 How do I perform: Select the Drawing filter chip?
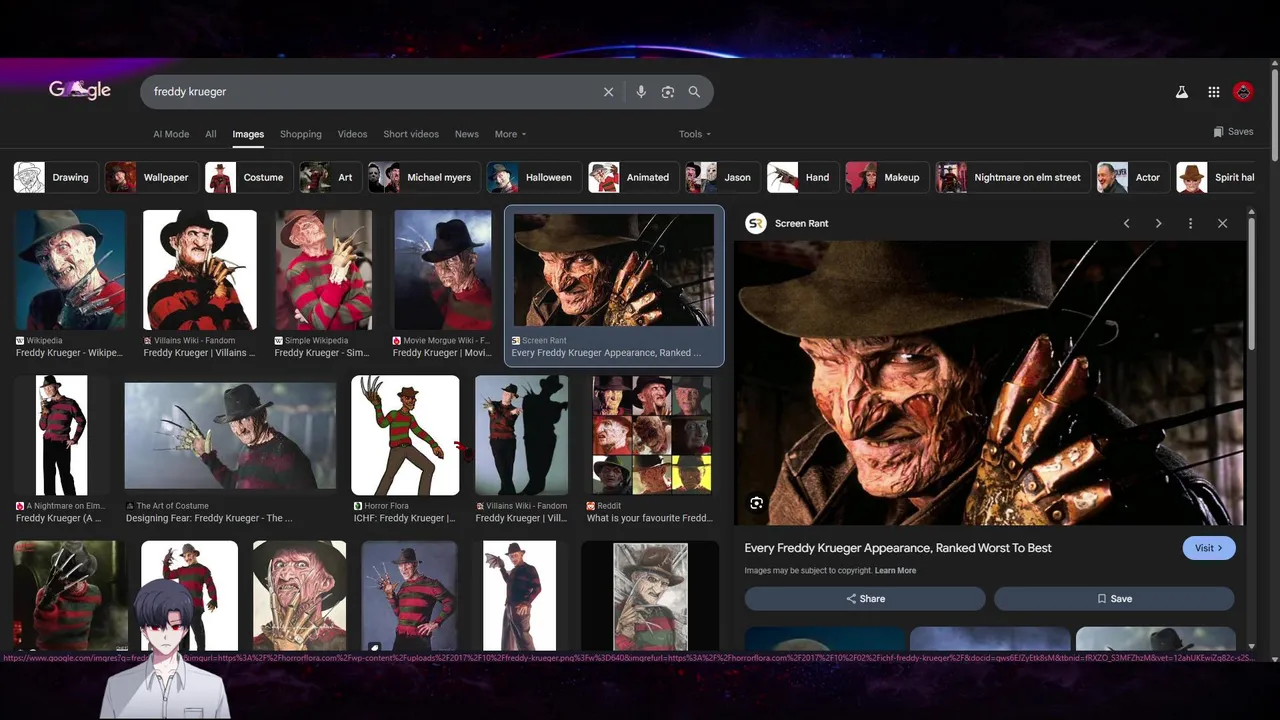[x=56, y=177]
